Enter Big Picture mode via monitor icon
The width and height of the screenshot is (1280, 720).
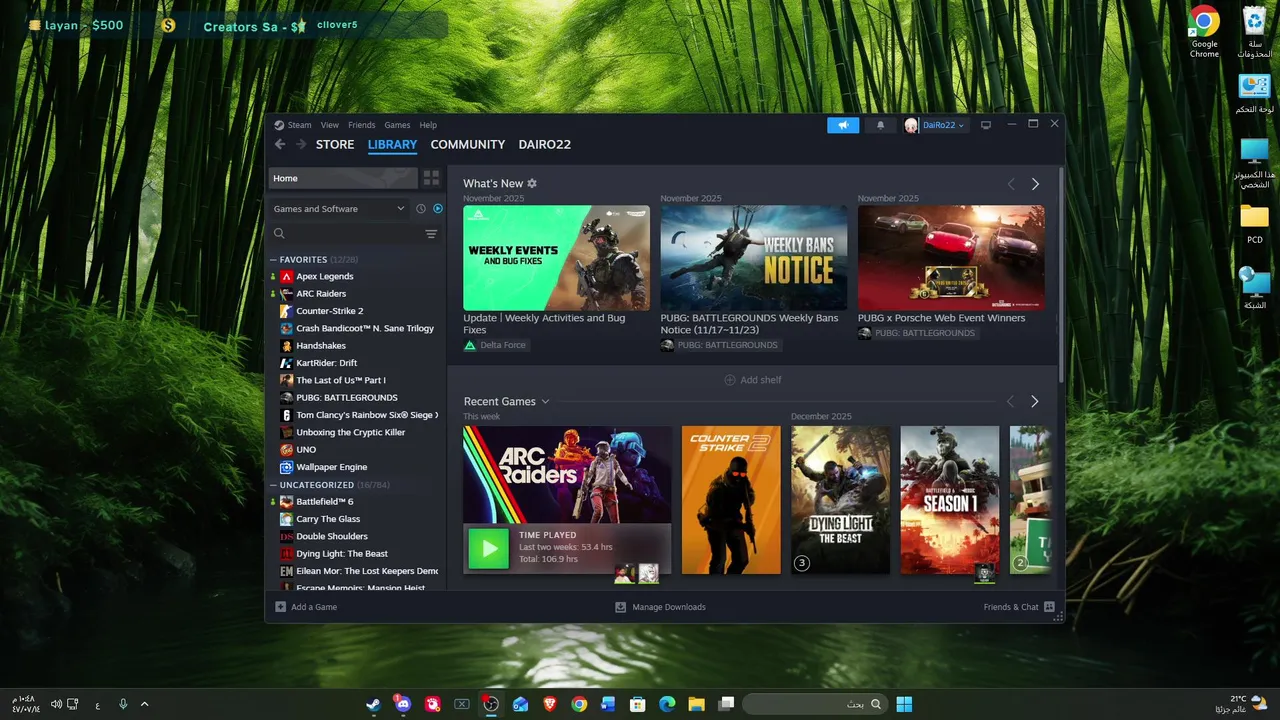[x=986, y=125]
